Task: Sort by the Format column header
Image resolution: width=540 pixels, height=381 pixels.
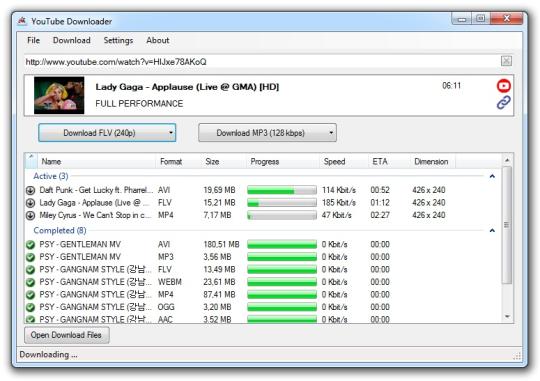Action: (178, 161)
